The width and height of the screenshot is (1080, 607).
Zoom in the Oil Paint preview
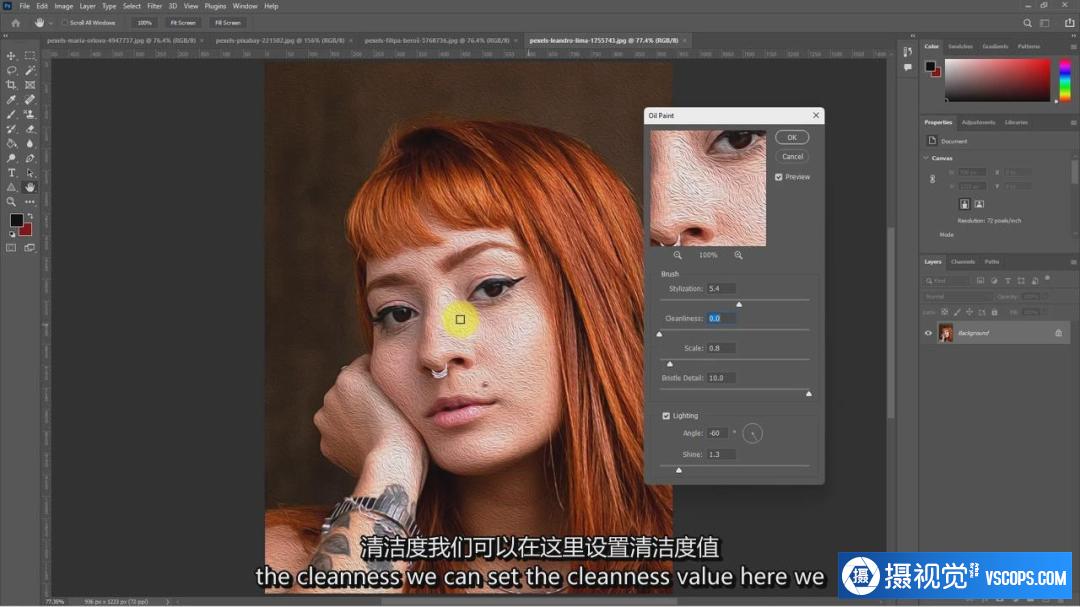tap(738, 255)
